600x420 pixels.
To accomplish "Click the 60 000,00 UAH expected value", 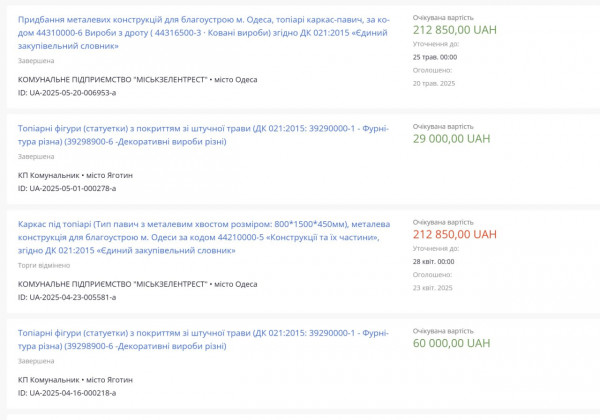I will tap(451, 343).
